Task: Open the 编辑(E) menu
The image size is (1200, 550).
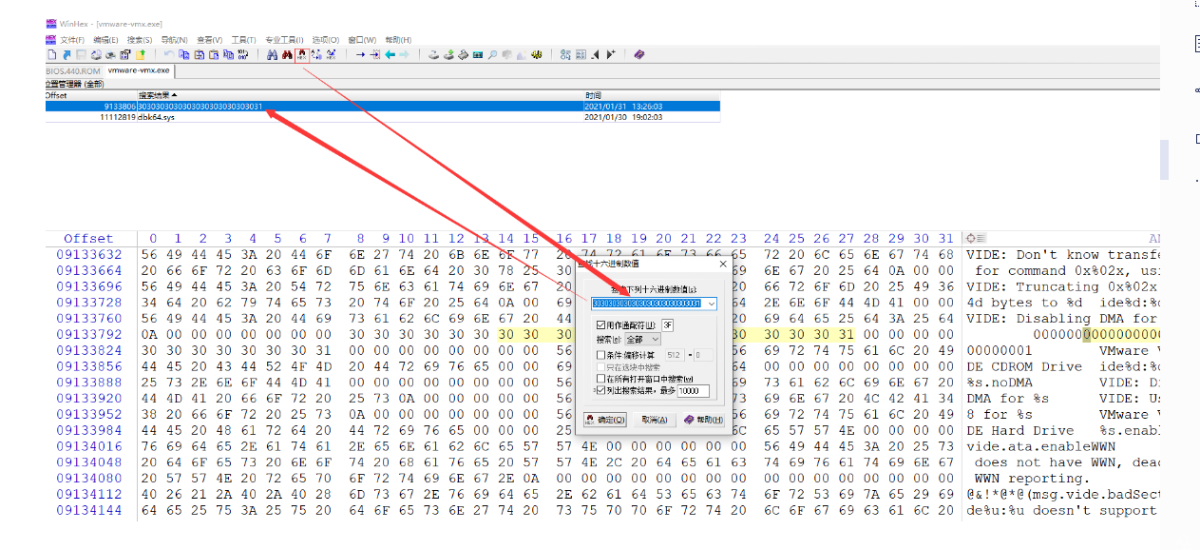Action: [106, 39]
